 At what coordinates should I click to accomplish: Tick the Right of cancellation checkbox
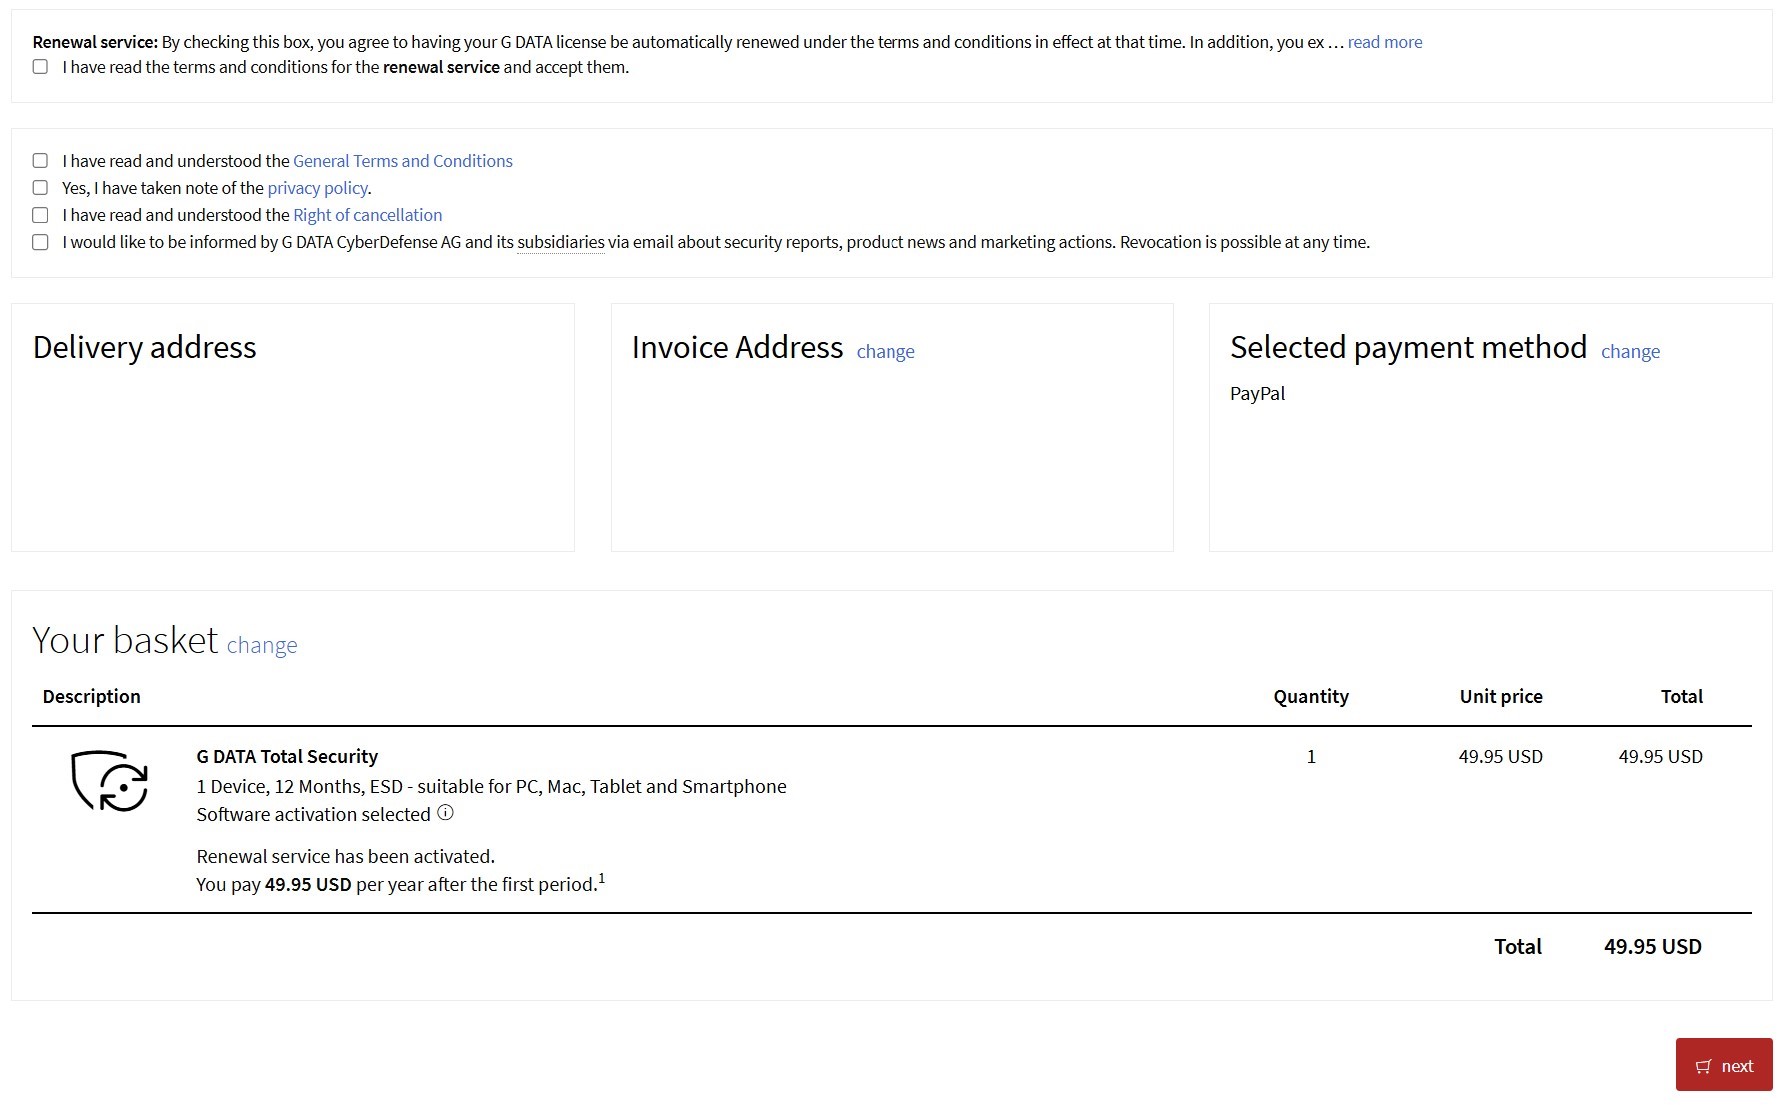click(40, 215)
